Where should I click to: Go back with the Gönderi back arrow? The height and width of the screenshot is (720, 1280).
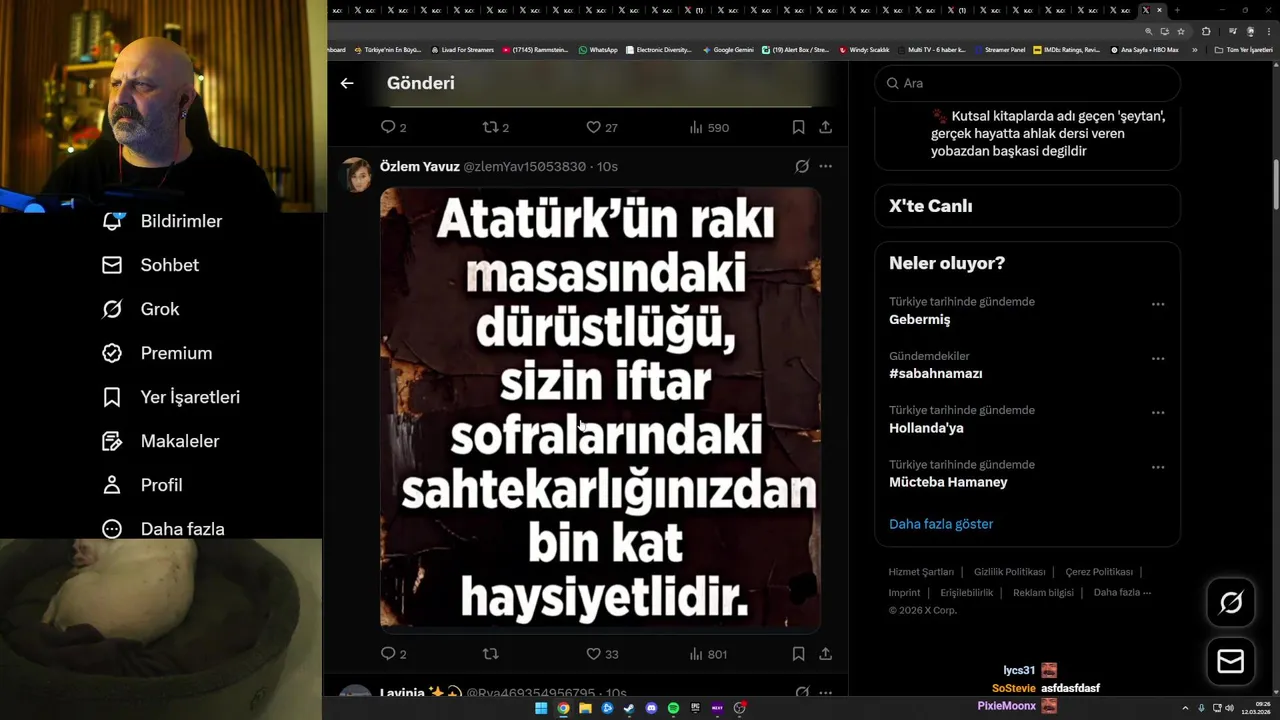point(347,83)
